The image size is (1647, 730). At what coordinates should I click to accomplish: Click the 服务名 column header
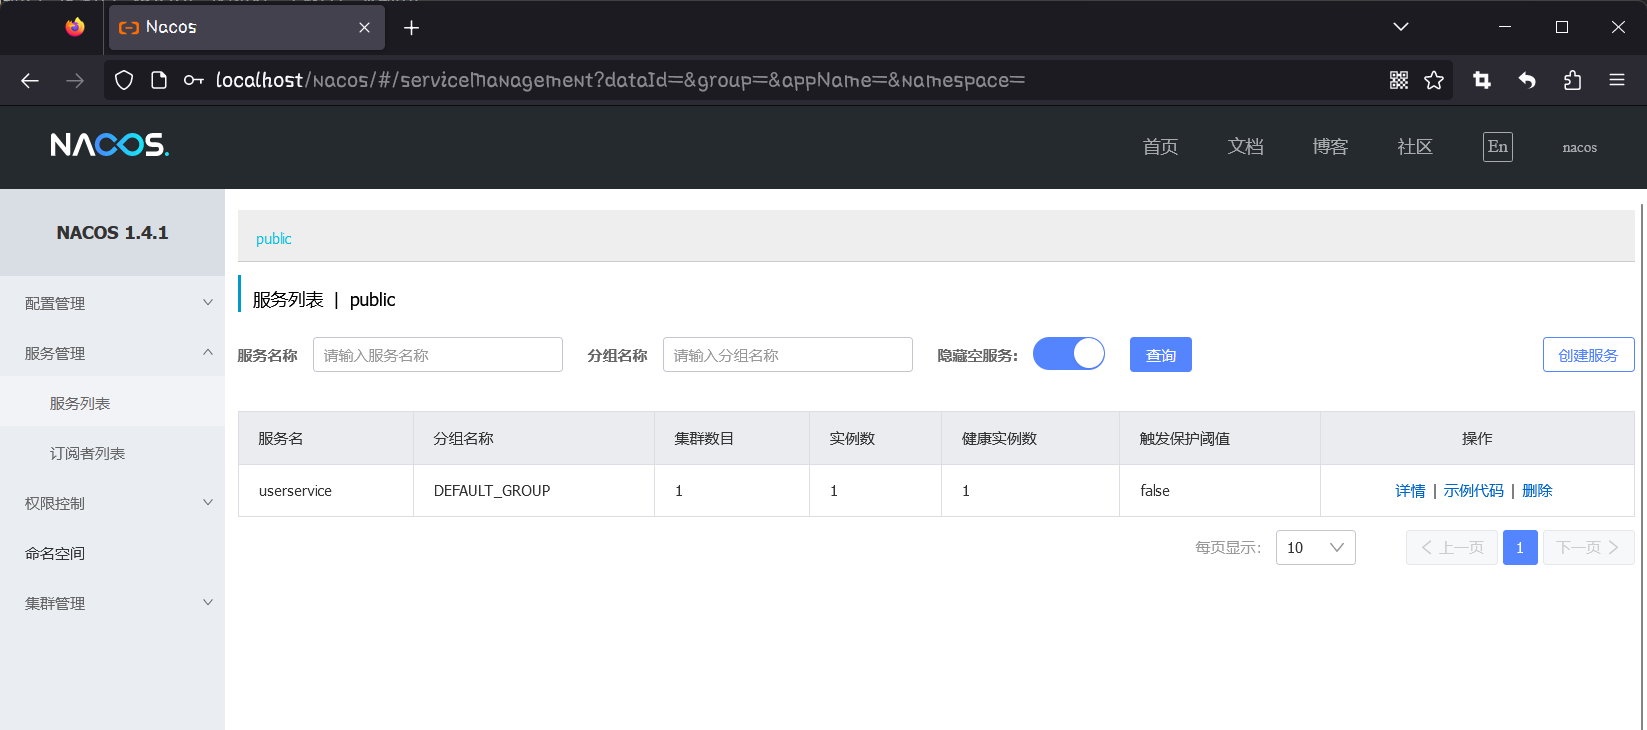coord(326,438)
